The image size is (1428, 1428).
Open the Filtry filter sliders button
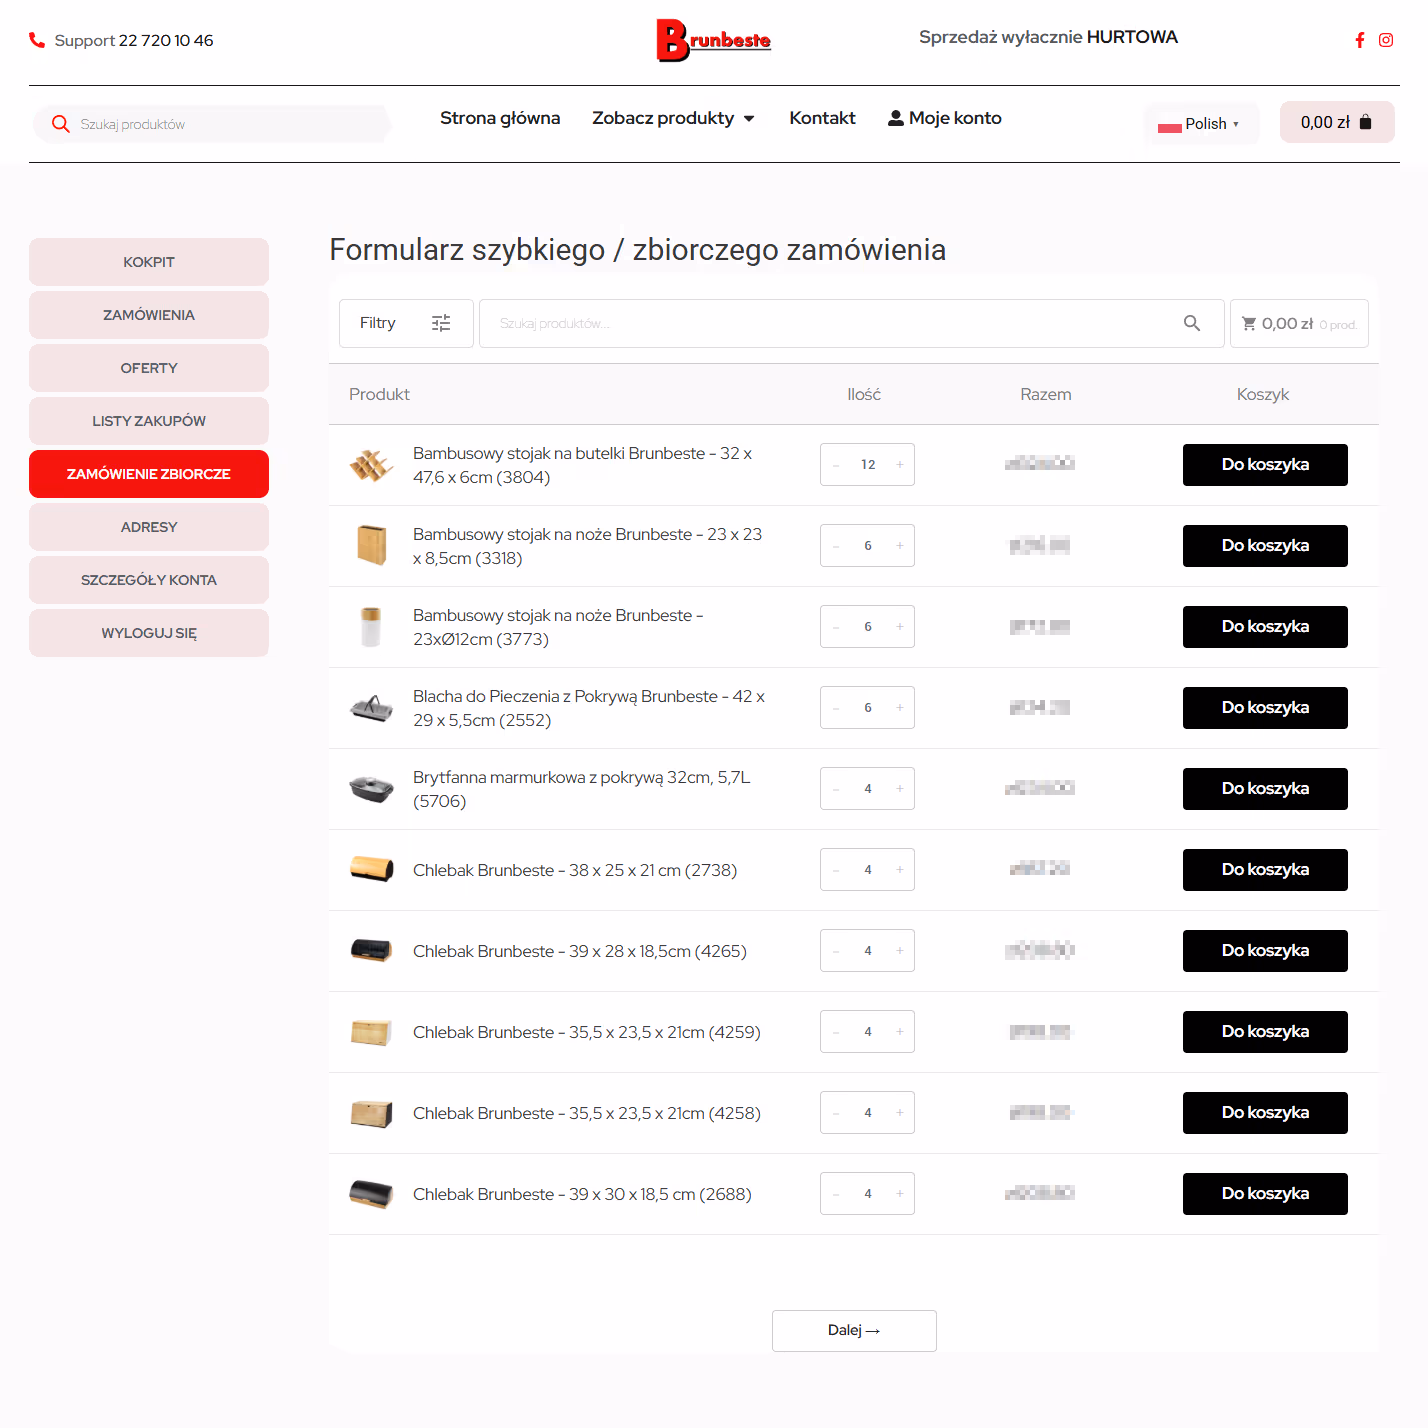point(406,323)
